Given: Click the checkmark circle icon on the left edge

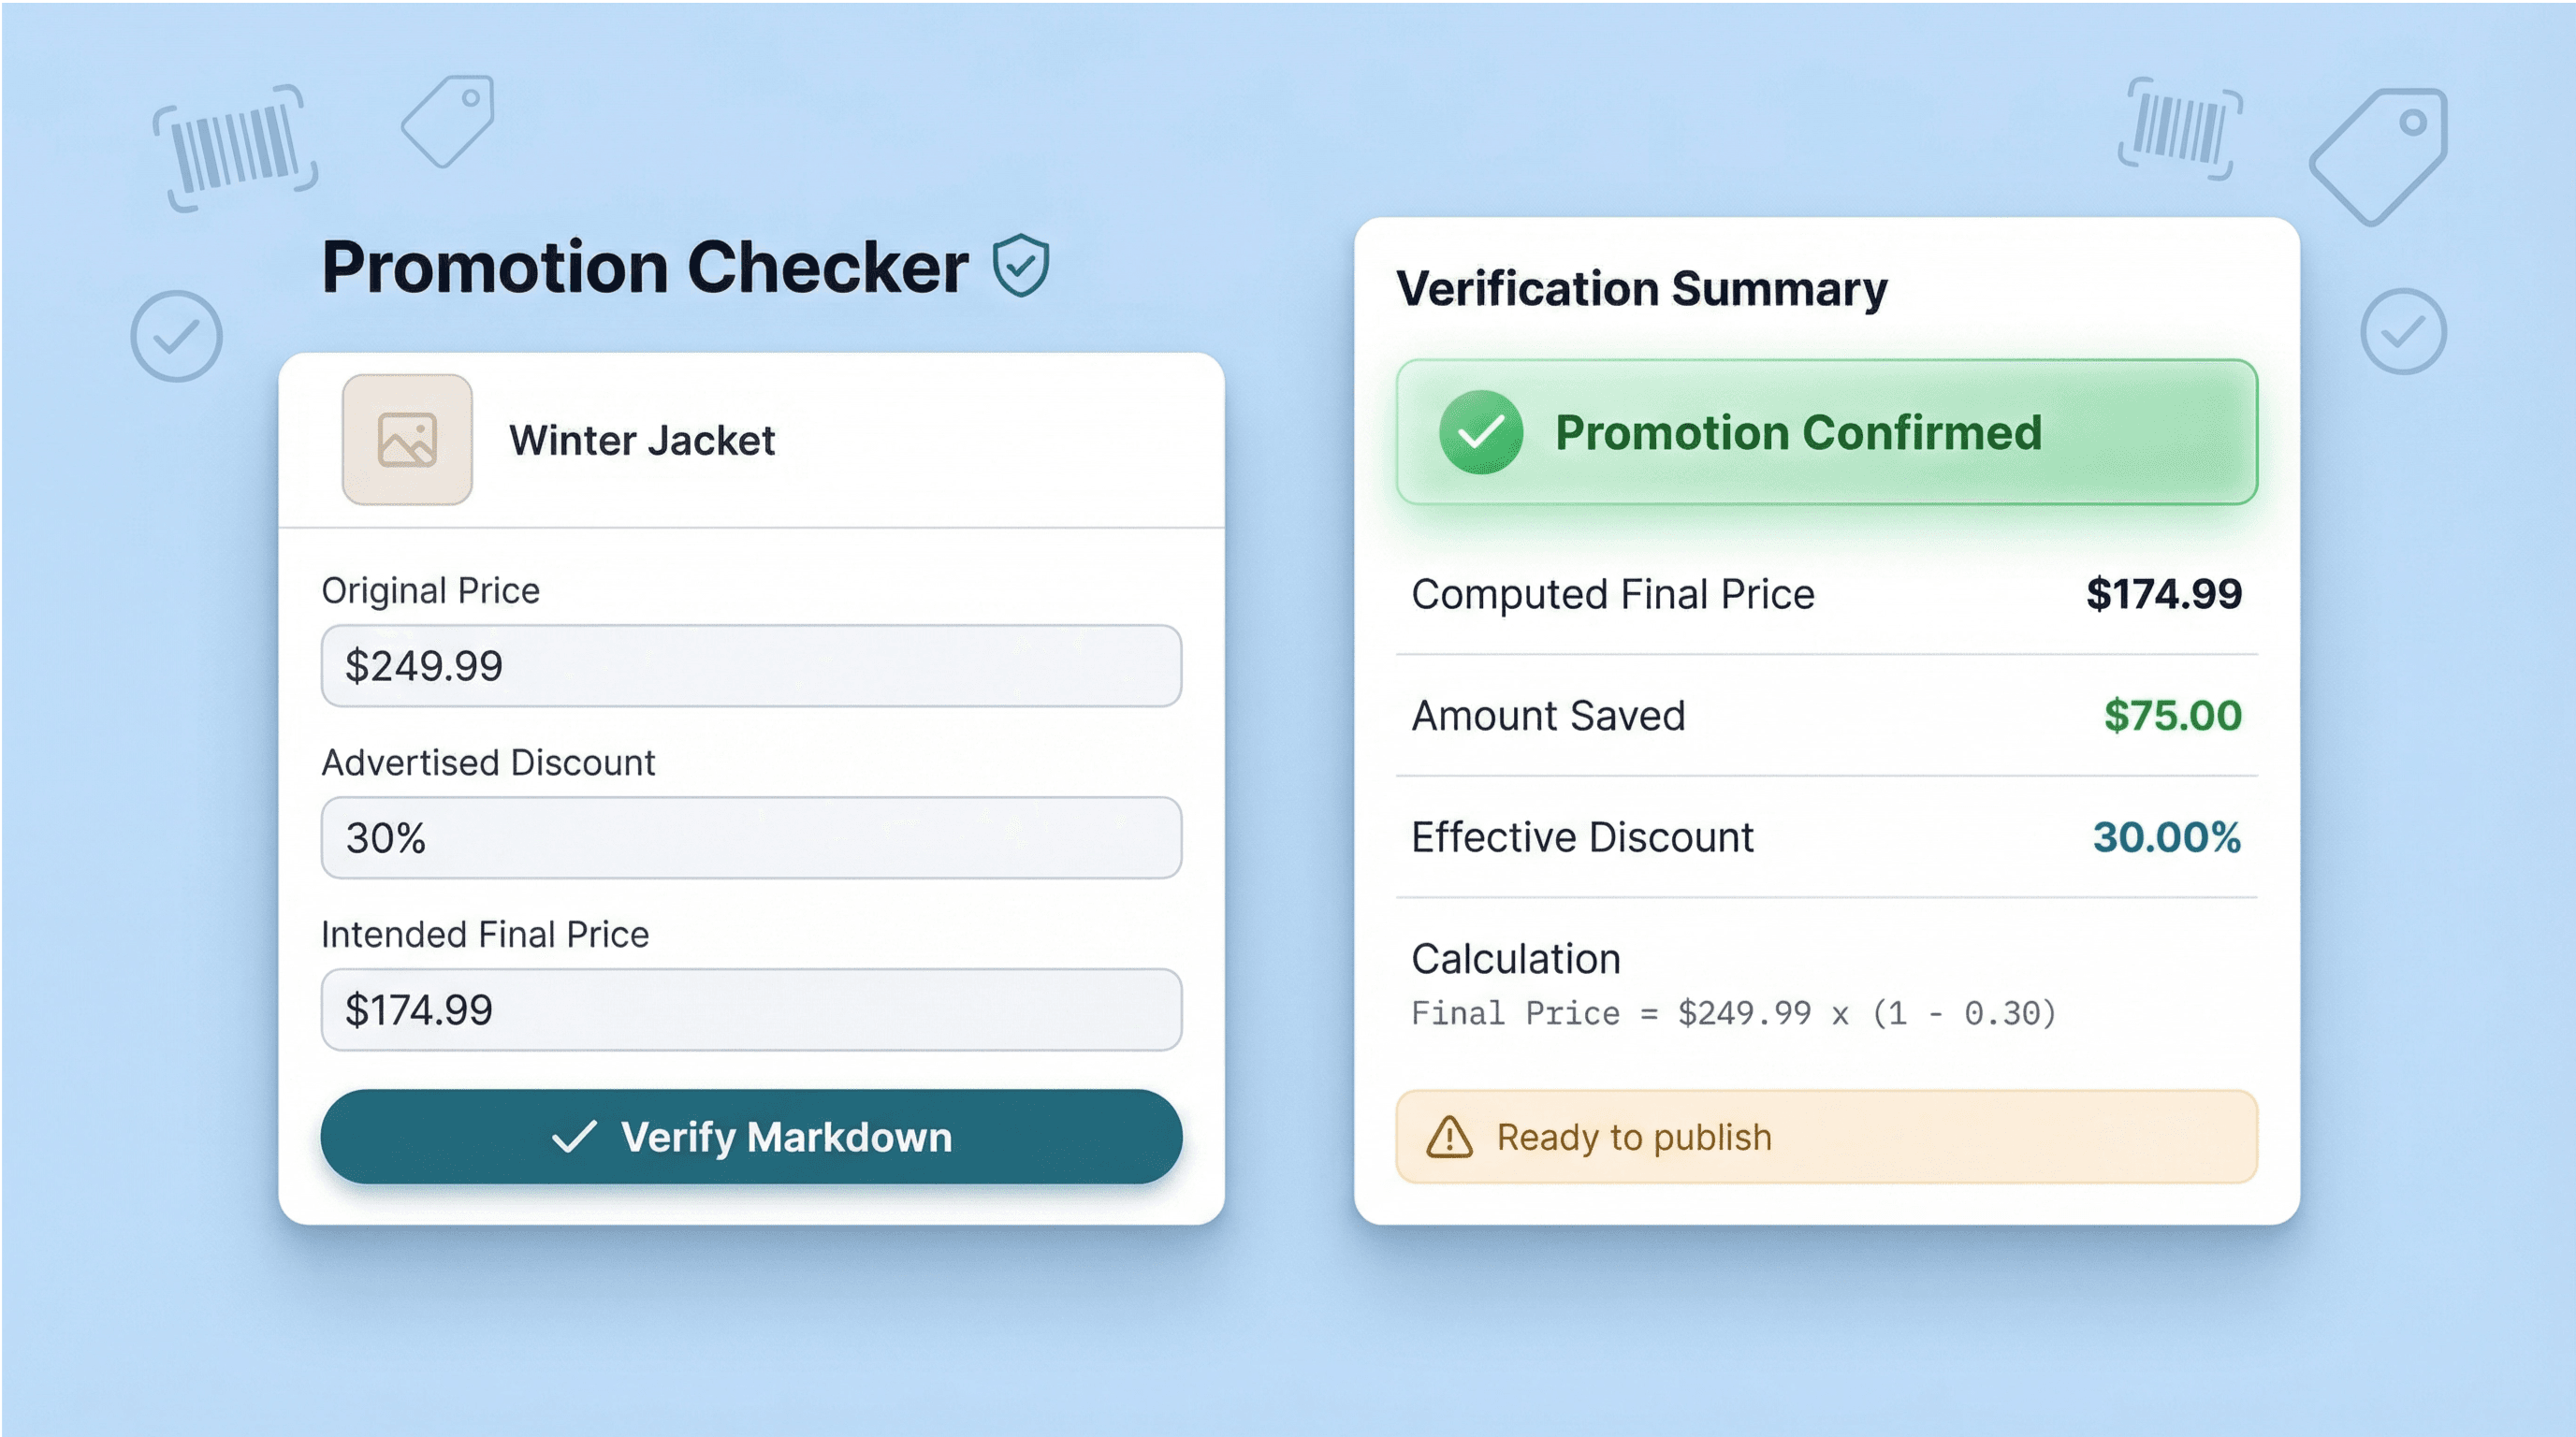Looking at the screenshot, I should 176,336.
